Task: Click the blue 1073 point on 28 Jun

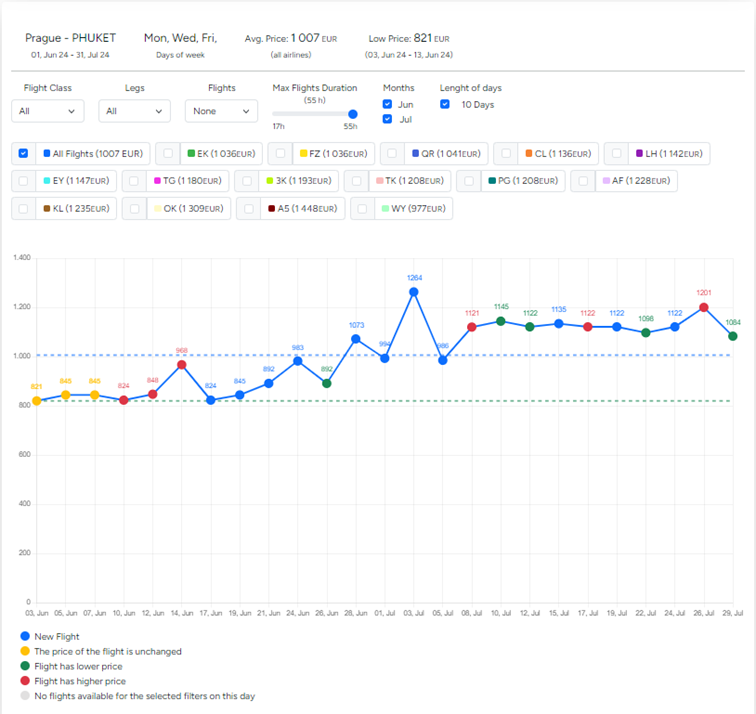Action: click(x=355, y=339)
